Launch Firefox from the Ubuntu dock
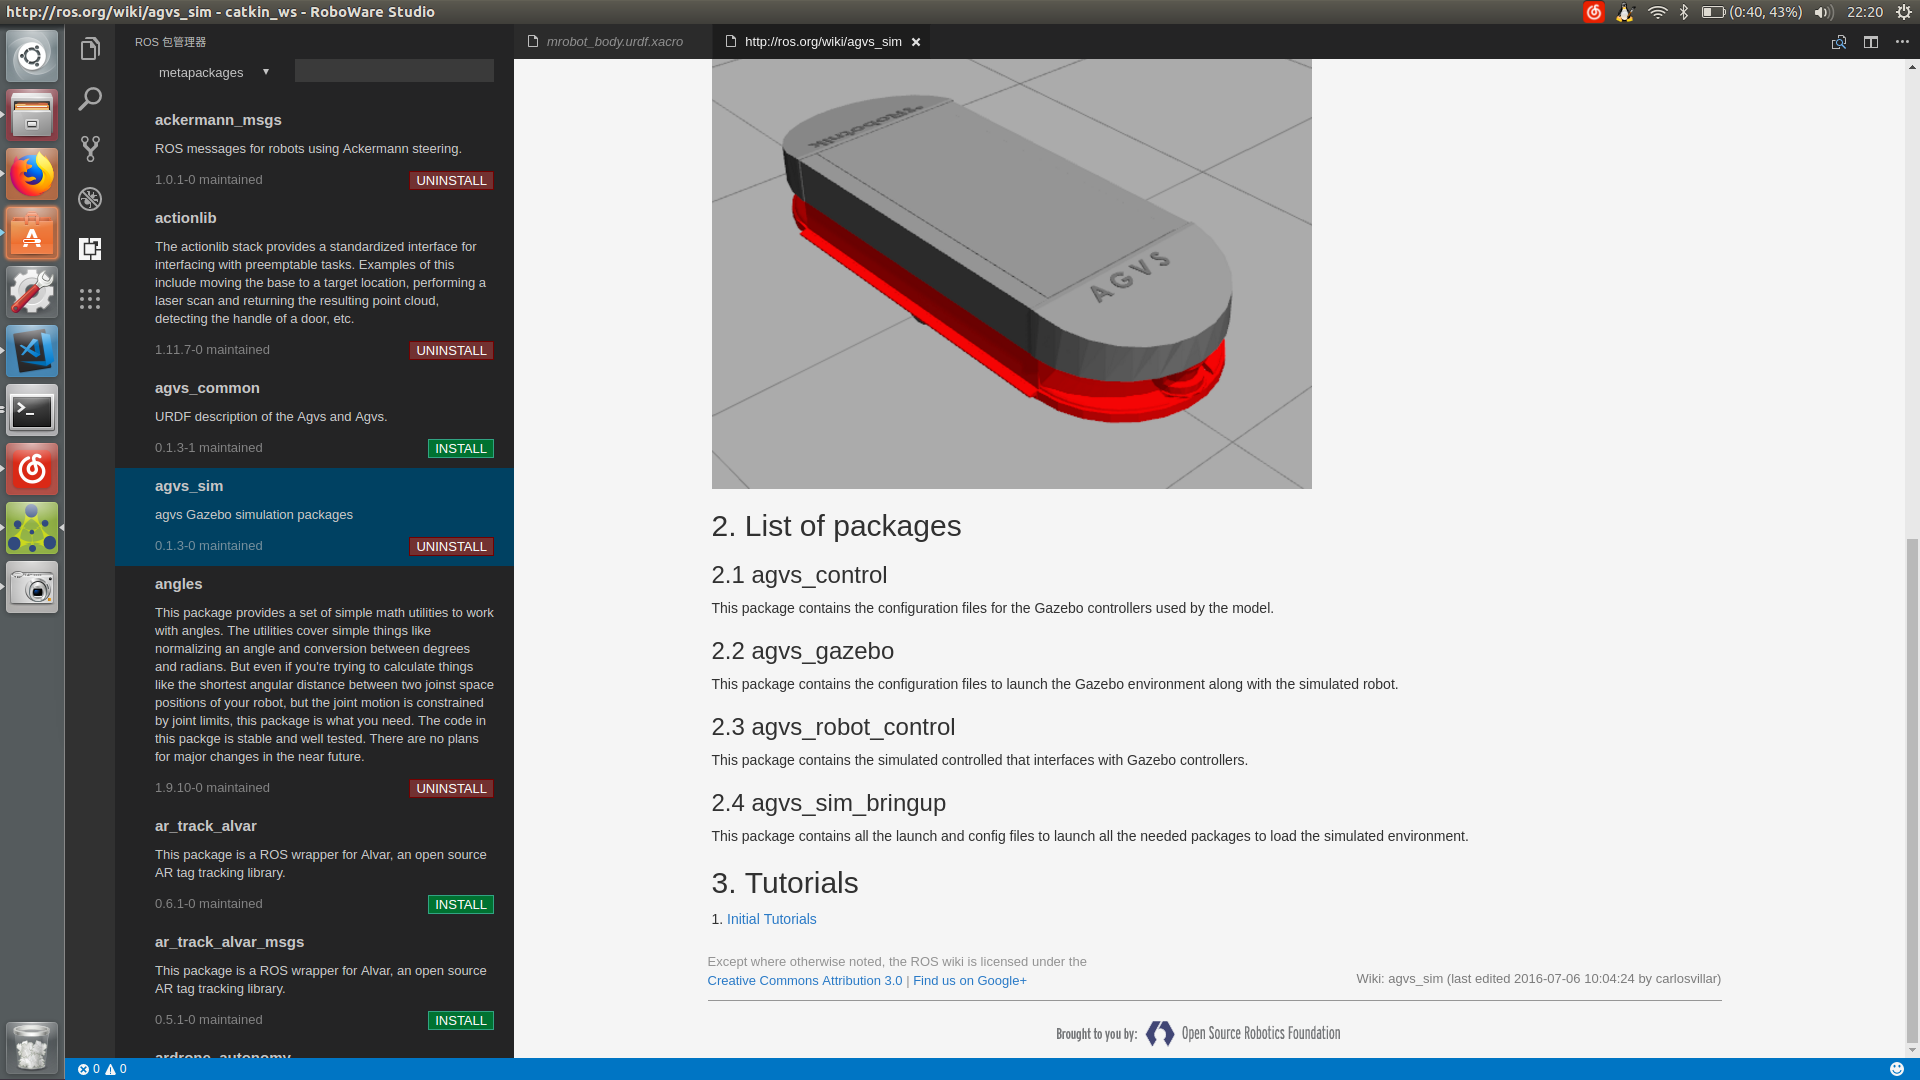1920x1080 pixels. [x=32, y=175]
